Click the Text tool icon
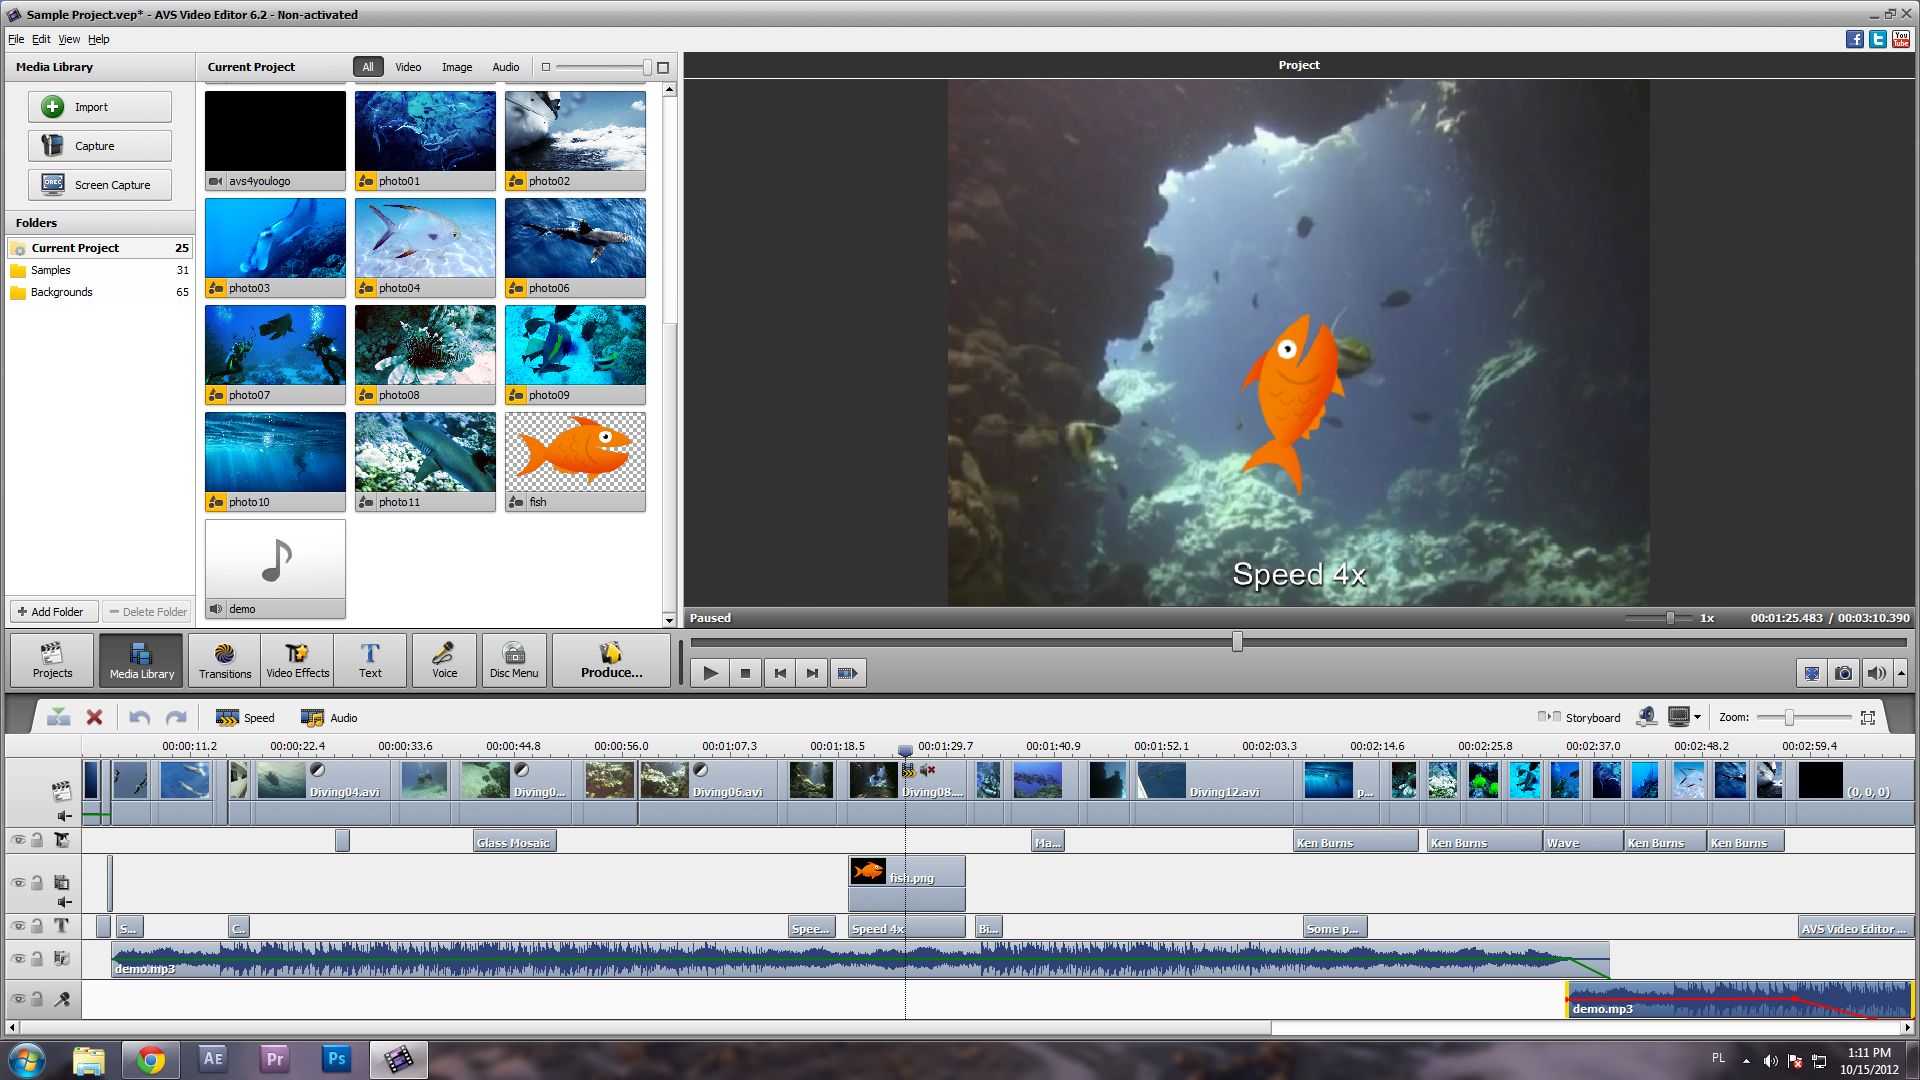 tap(368, 657)
